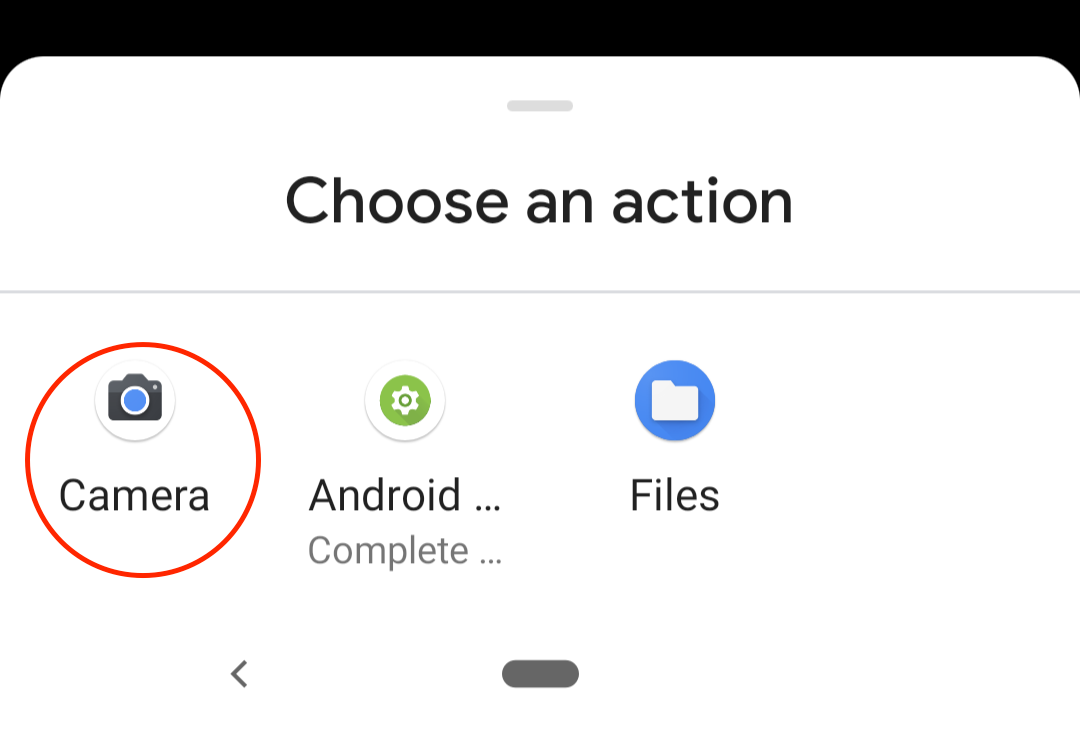The width and height of the screenshot is (1080, 739).
Task: Select the Camera text label
Action: 134,495
